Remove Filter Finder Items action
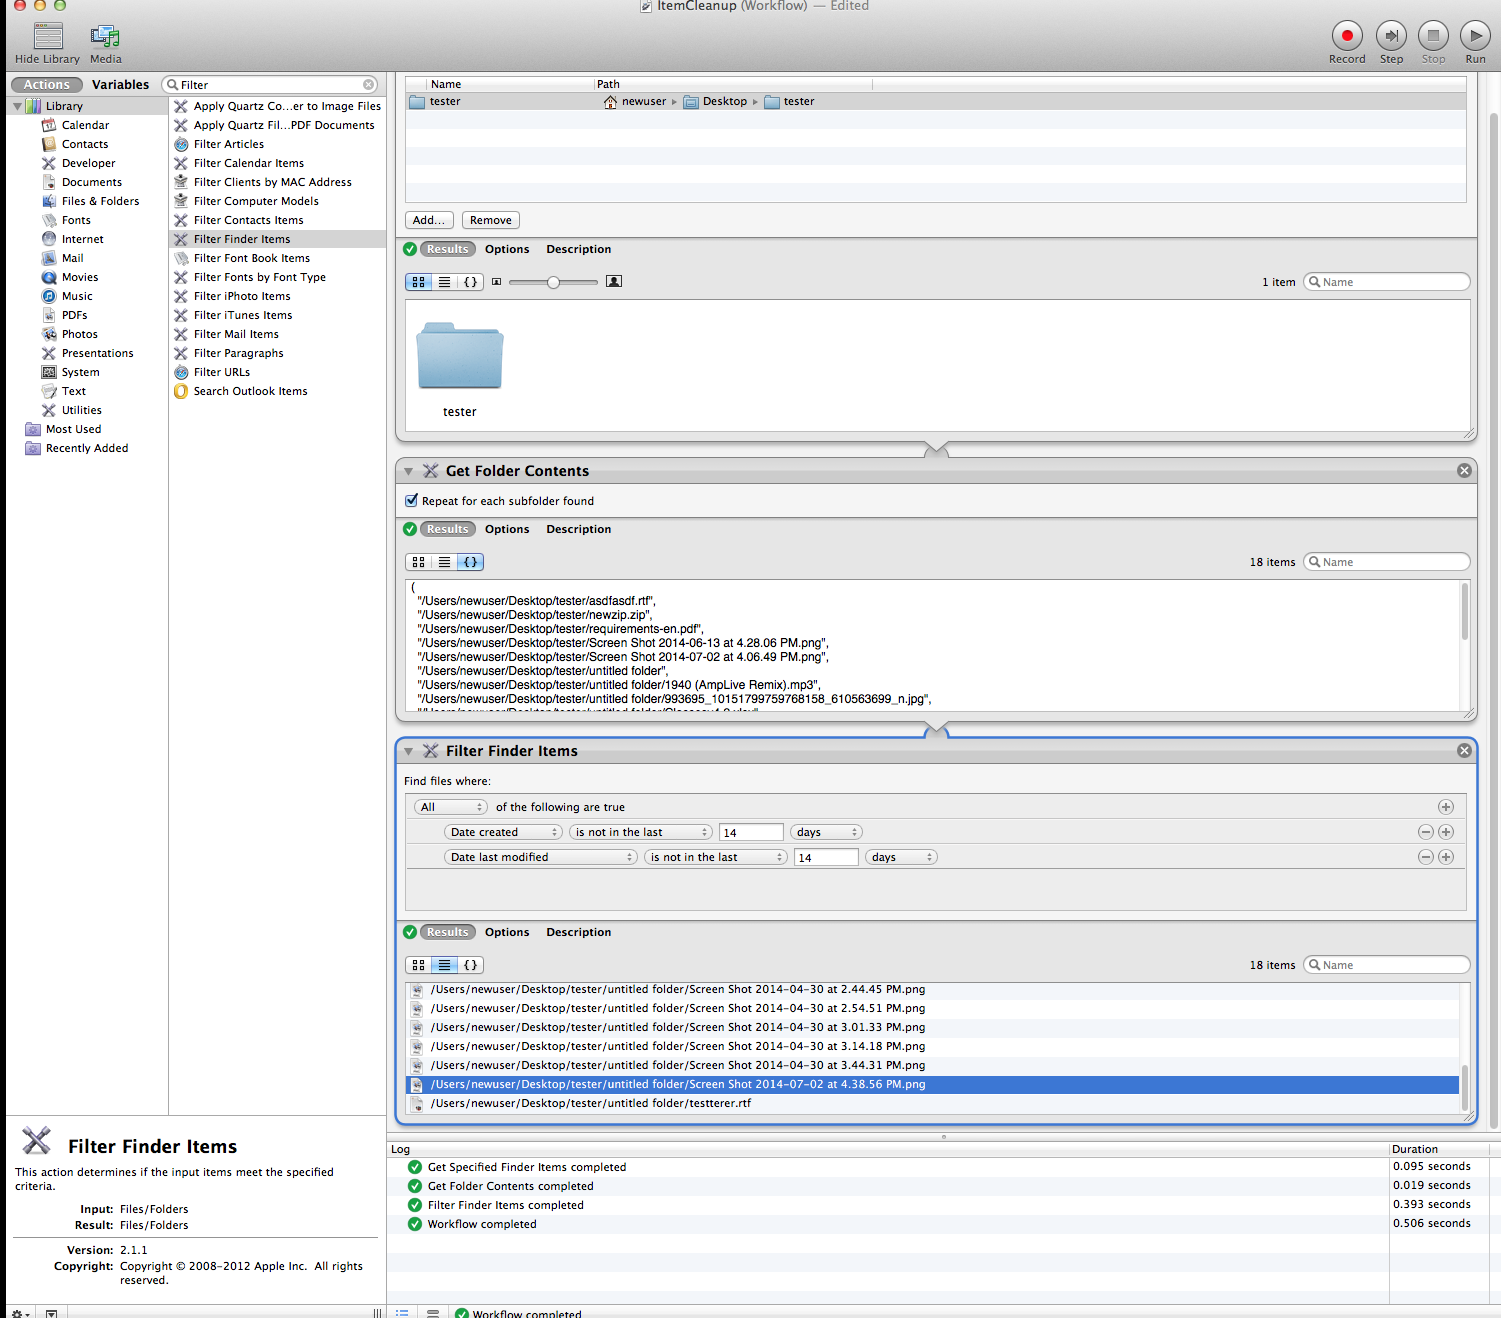Screen dimensions: 1501x1318 (1464, 751)
